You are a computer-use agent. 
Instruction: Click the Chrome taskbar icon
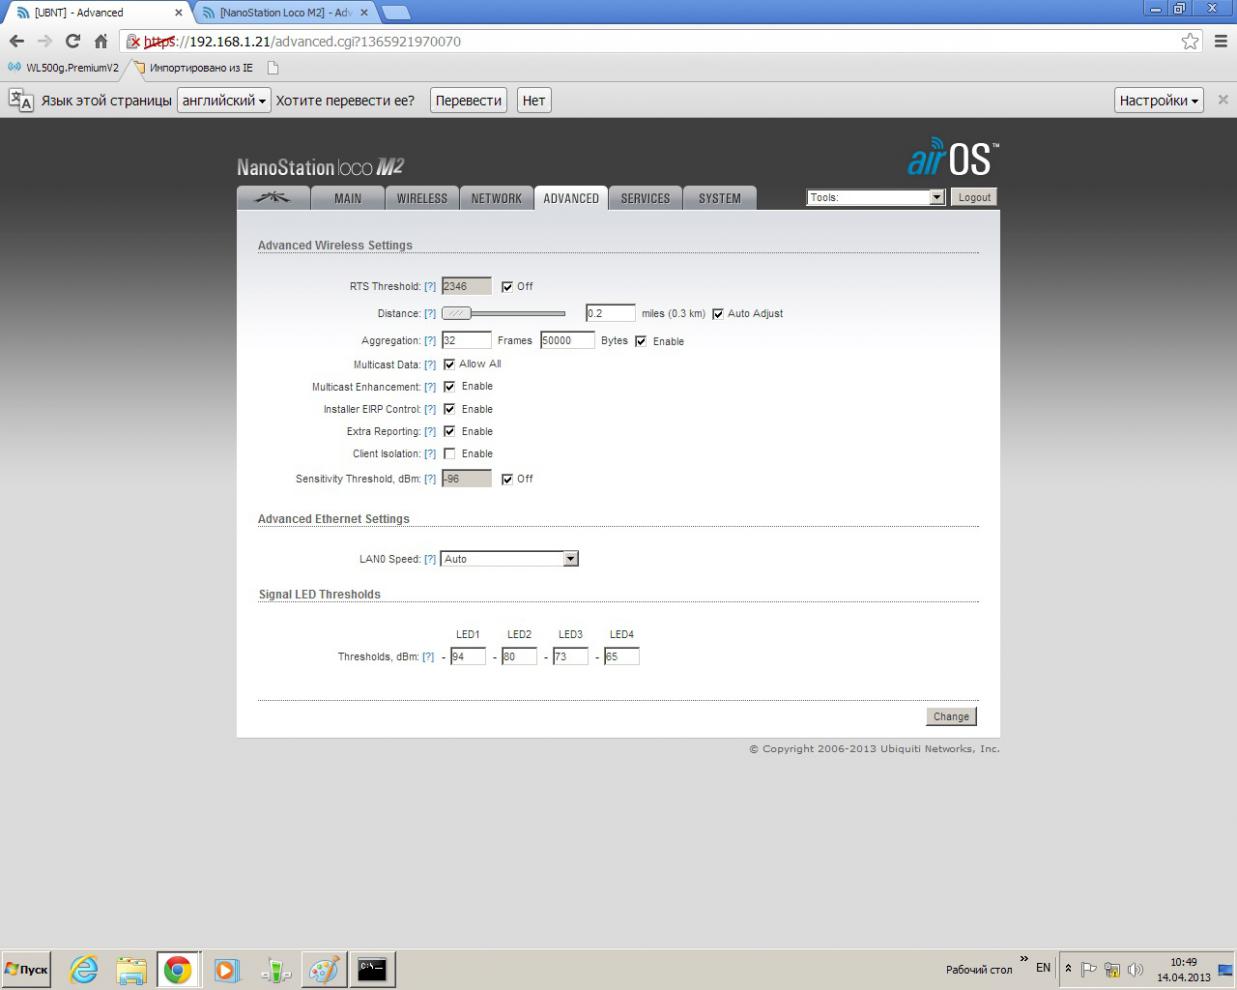coord(178,969)
